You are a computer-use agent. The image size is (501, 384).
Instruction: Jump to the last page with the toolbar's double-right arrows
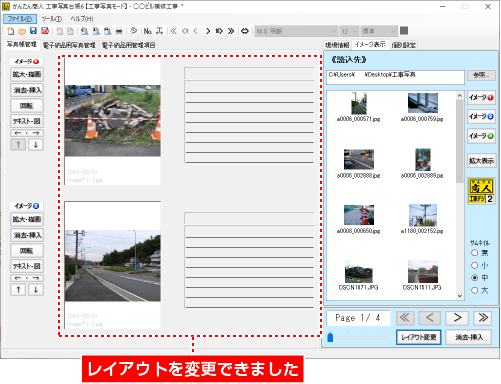point(231,31)
